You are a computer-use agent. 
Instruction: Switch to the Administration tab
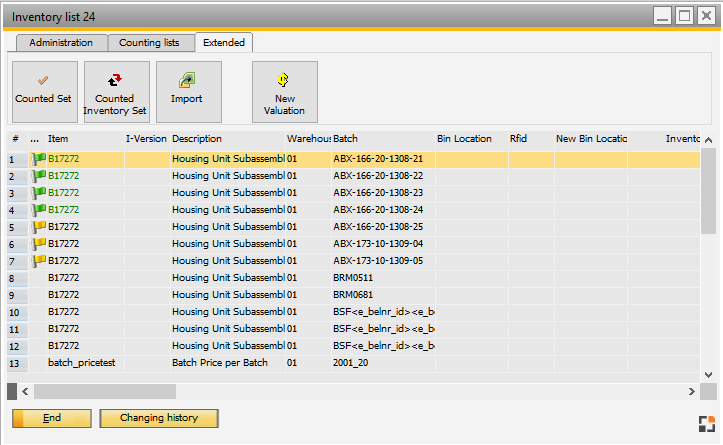(x=61, y=43)
